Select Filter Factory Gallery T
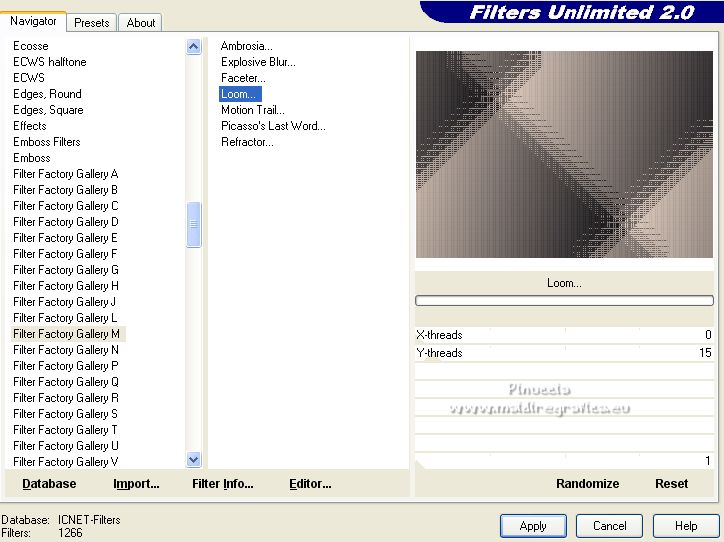The height and width of the screenshot is (542, 724). click(65, 430)
